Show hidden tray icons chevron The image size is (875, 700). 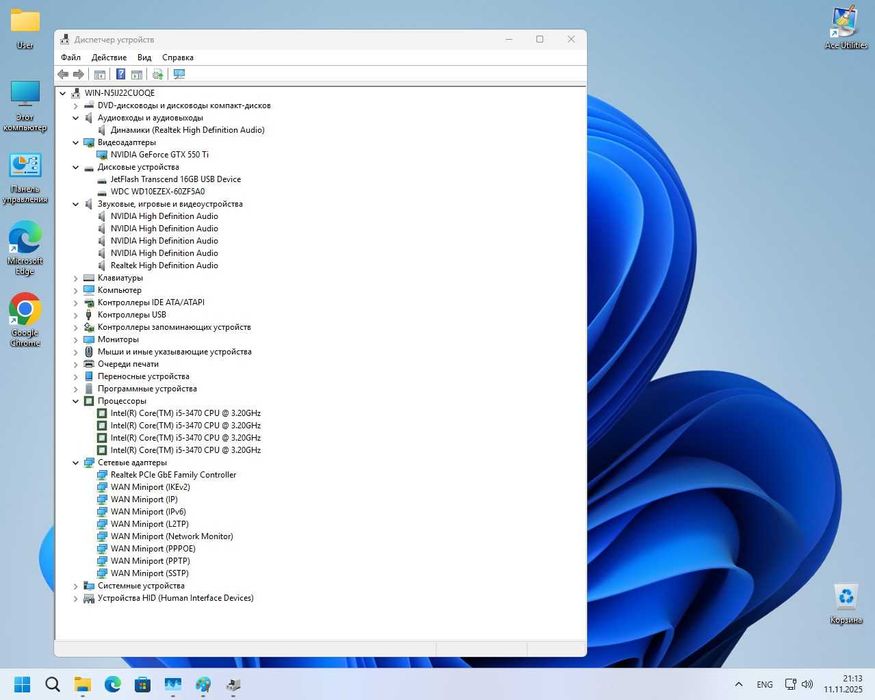pos(739,684)
